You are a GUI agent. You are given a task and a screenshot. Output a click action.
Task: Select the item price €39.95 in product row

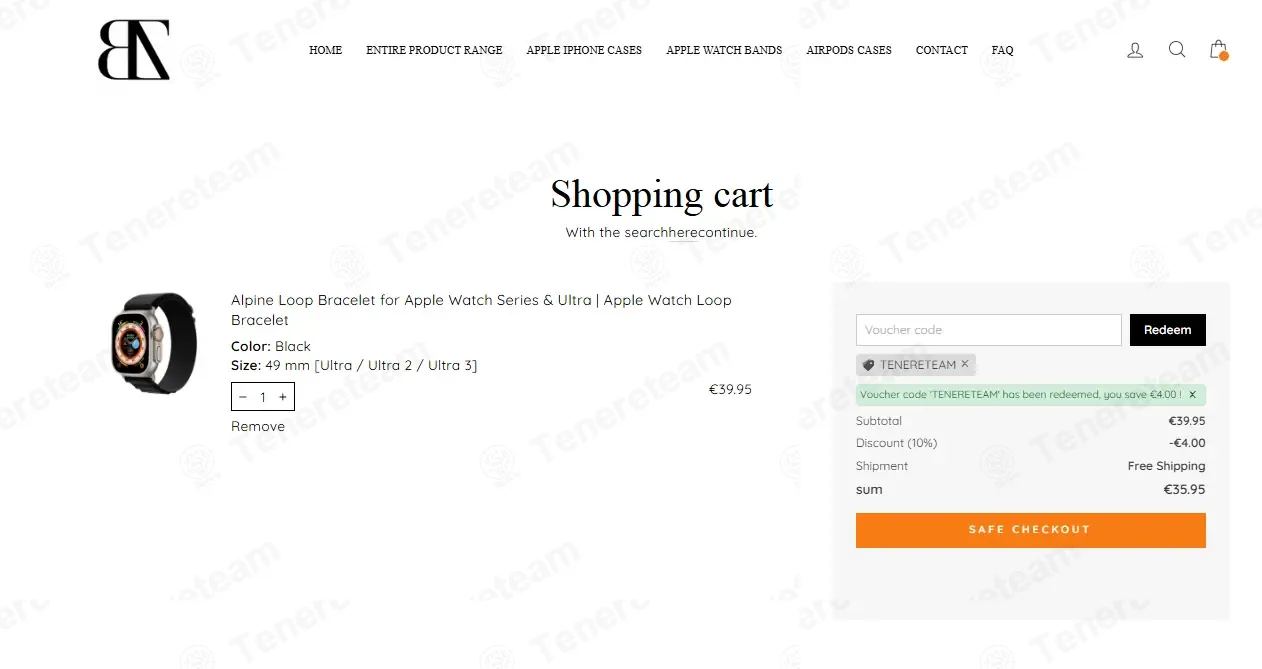point(730,390)
